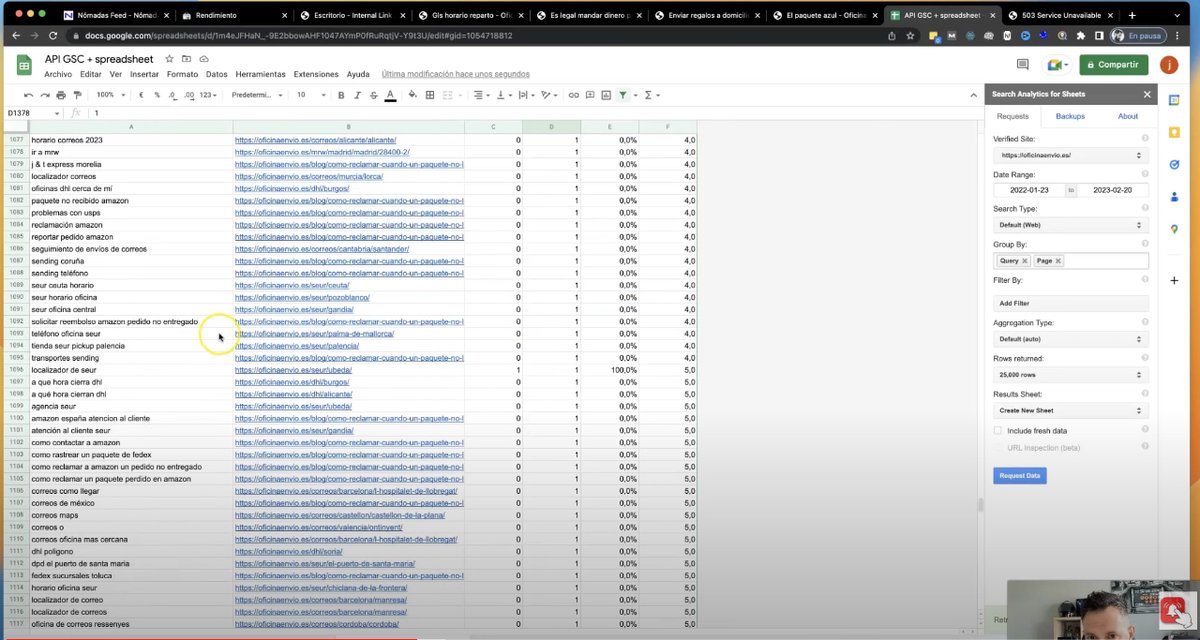Star the API GSC + spreadsheet document
The width and height of the screenshot is (1200, 640).
pos(169,59)
